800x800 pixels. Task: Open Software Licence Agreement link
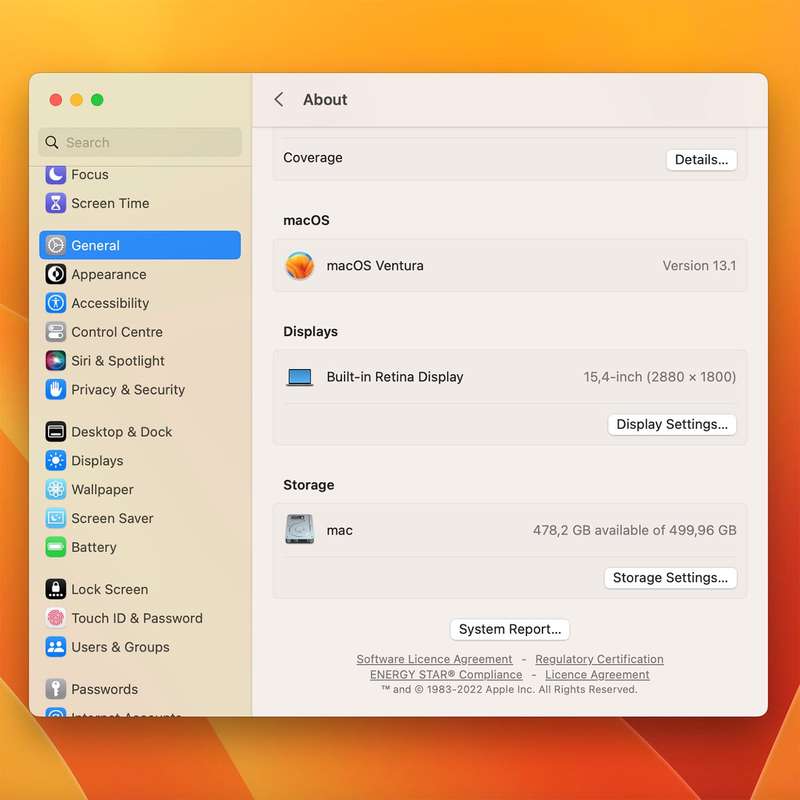[434, 659]
